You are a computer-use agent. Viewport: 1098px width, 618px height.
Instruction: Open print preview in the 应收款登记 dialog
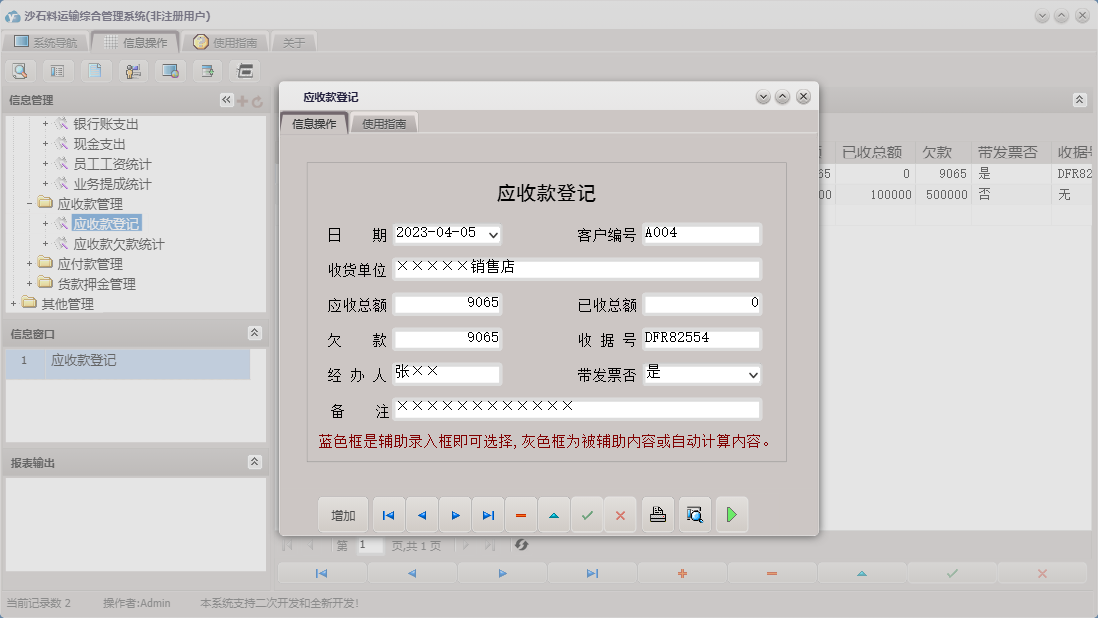(695, 514)
